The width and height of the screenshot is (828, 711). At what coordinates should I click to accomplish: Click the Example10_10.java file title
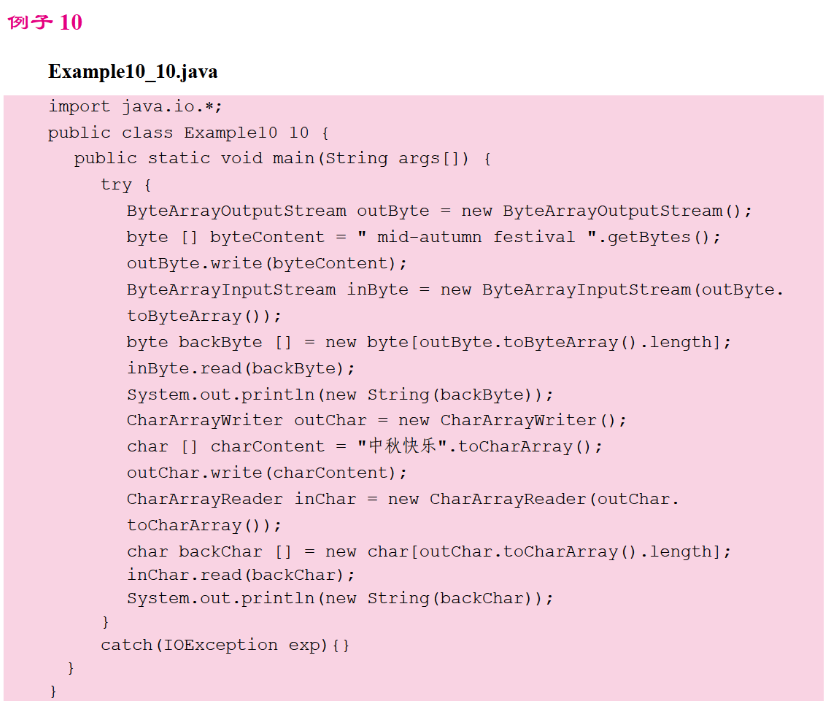pos(133,72)
